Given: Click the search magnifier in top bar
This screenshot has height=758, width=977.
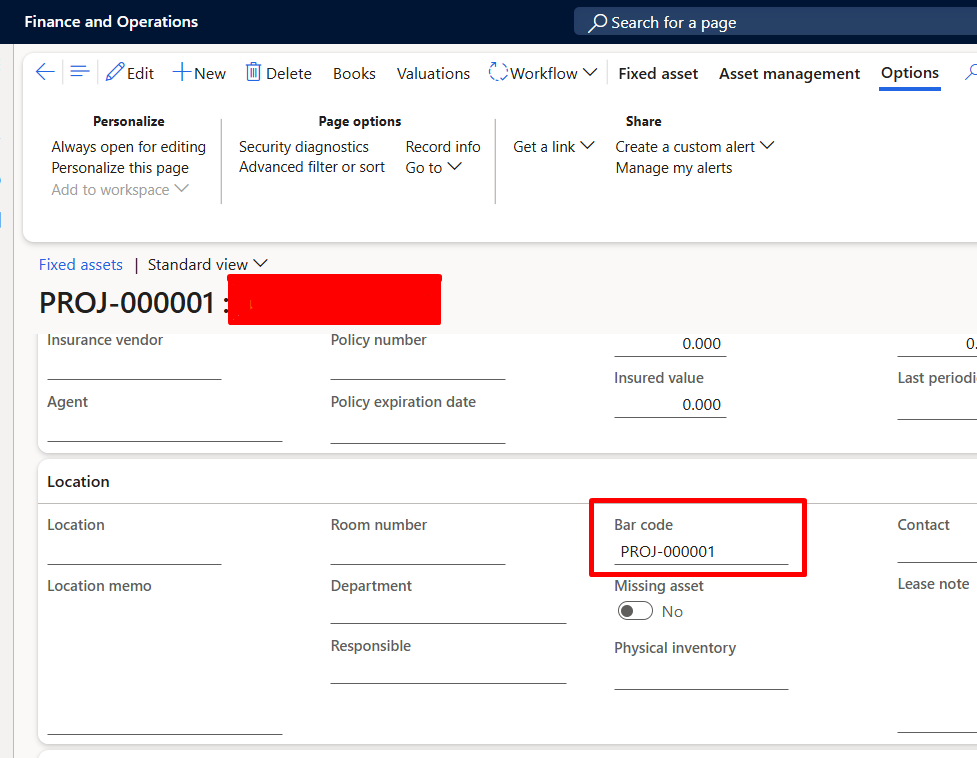Looking at the screenshot, I should (x=598, y=22).
